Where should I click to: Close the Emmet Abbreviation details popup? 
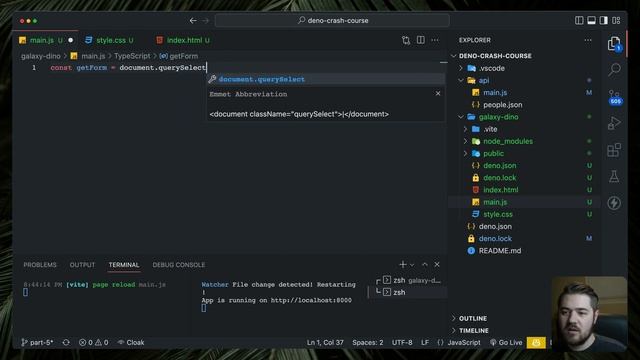438,93
